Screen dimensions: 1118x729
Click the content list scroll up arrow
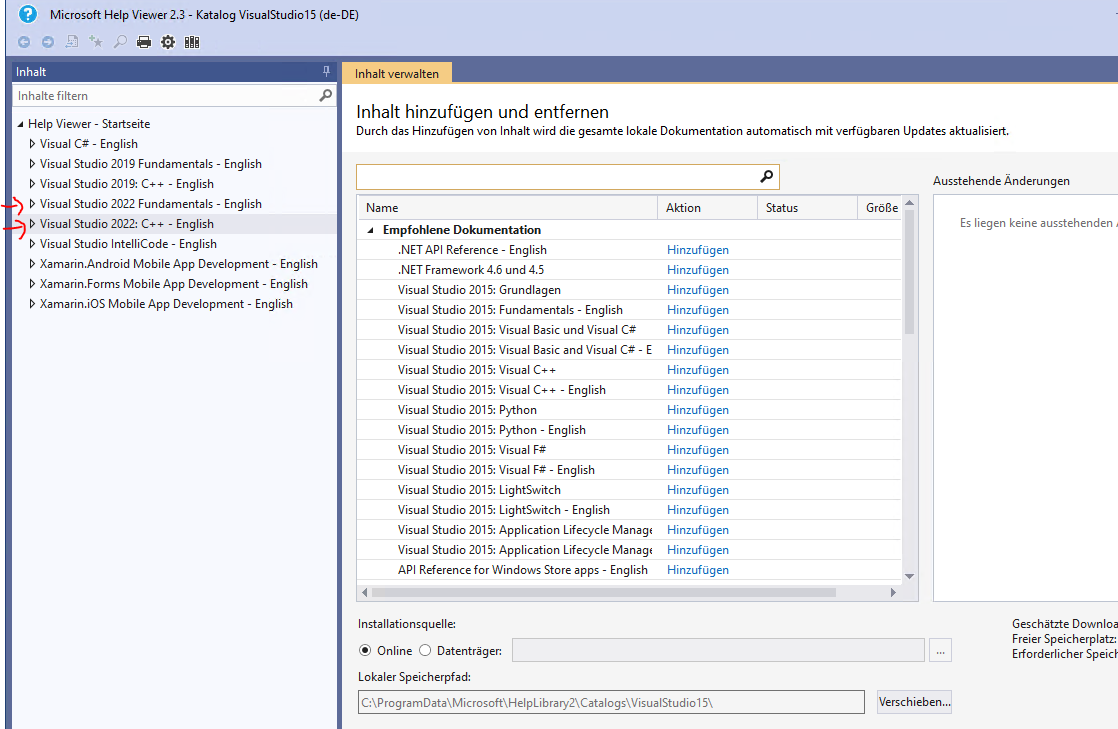coord(909,203)
